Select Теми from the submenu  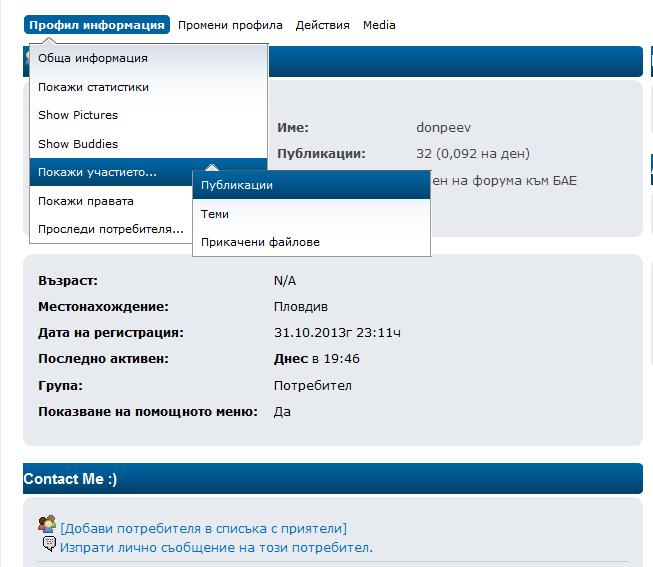[215, 214]
